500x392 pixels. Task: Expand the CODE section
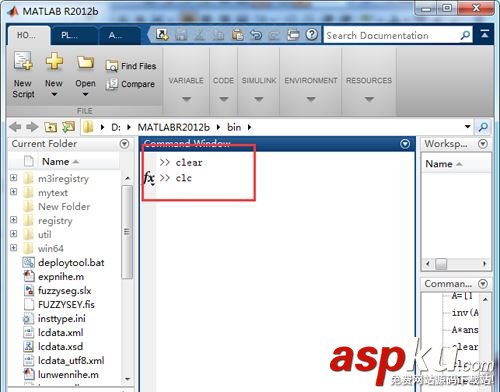point(224,99)
